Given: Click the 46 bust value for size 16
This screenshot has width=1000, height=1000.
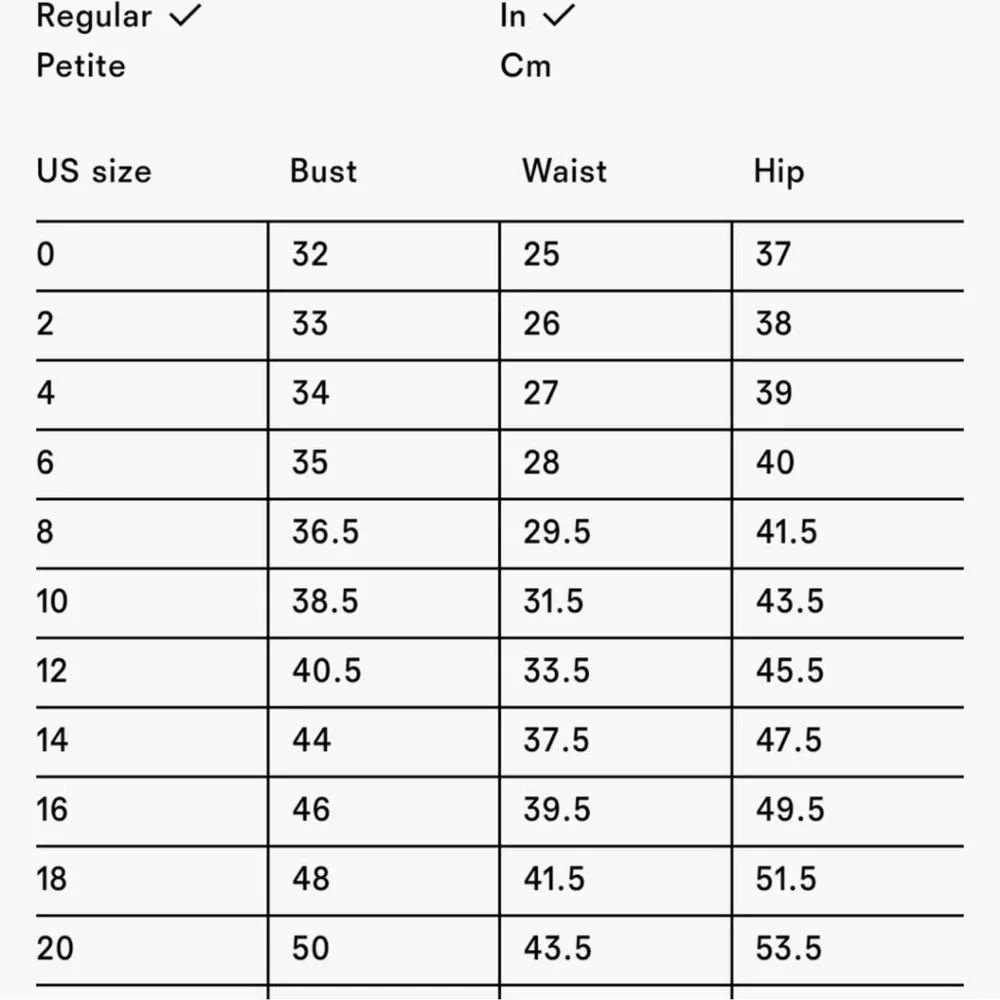Looking at the screenshot, I should [311, 809].
